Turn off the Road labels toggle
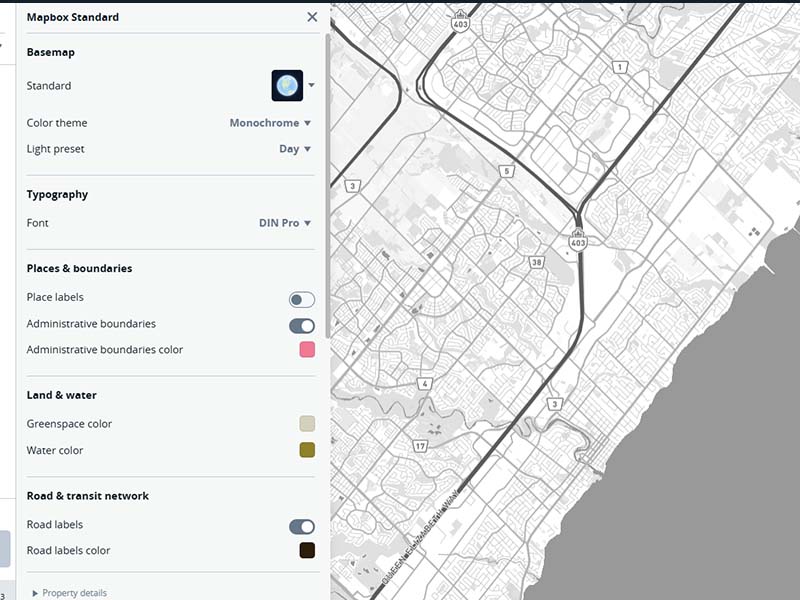This screenshot has height=600, width=800. pos(303,524)
